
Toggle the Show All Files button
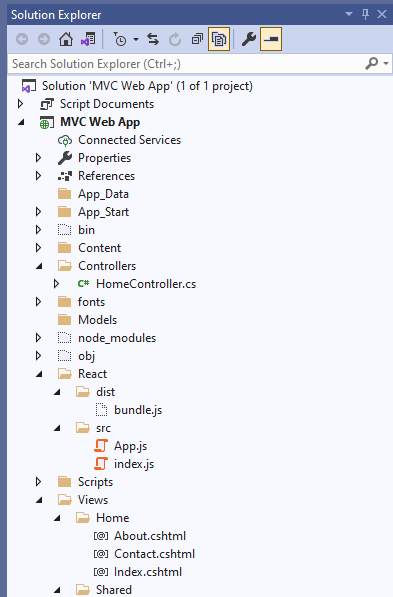click(x=219, y=39)
